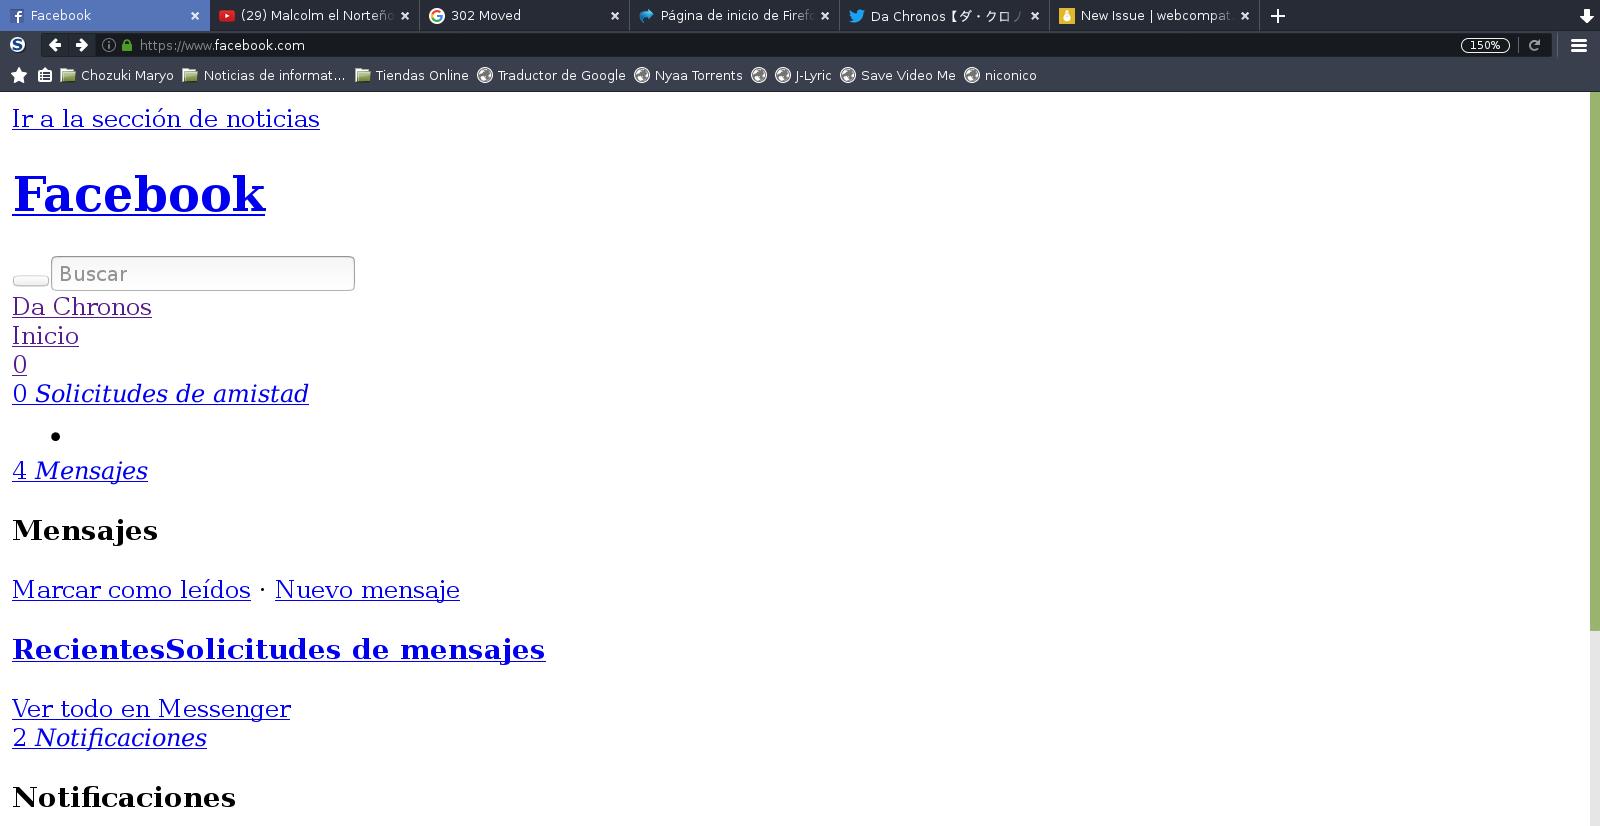Click the Back arrow in navigation bar
This screenshot has height=826, width=1600.
[55, 45]
